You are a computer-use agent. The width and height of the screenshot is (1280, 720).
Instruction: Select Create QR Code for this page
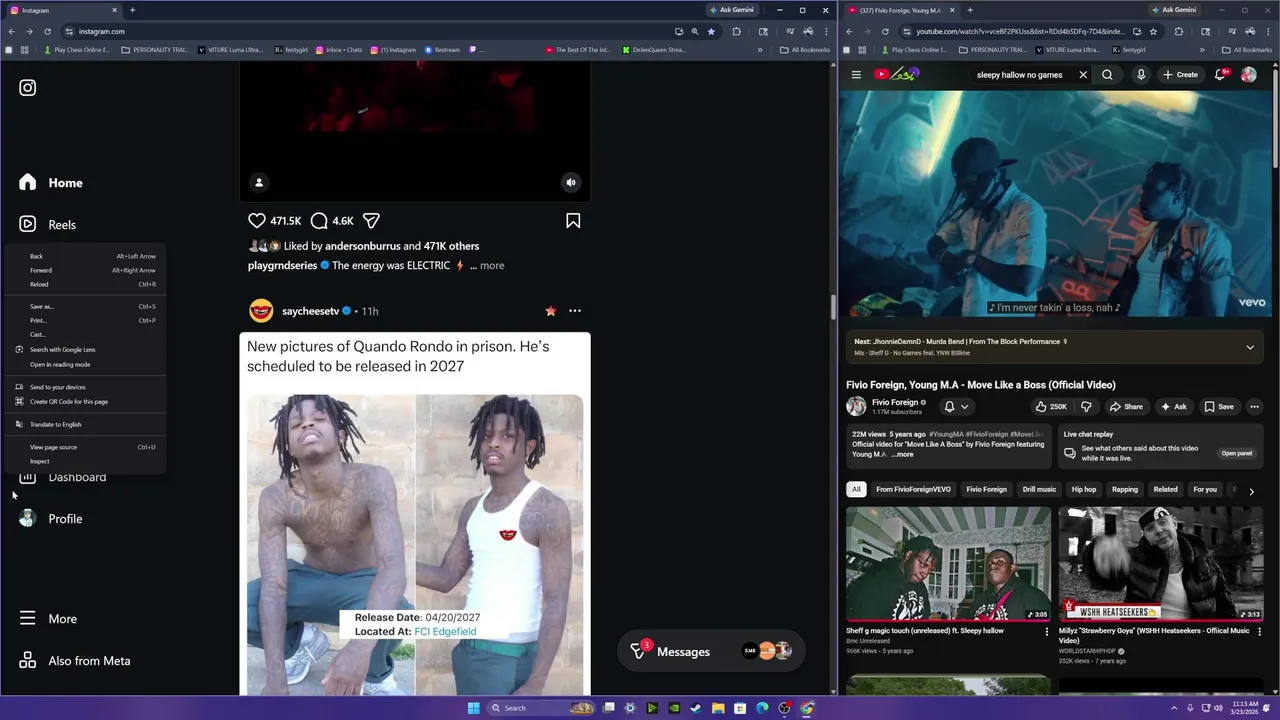85,402
